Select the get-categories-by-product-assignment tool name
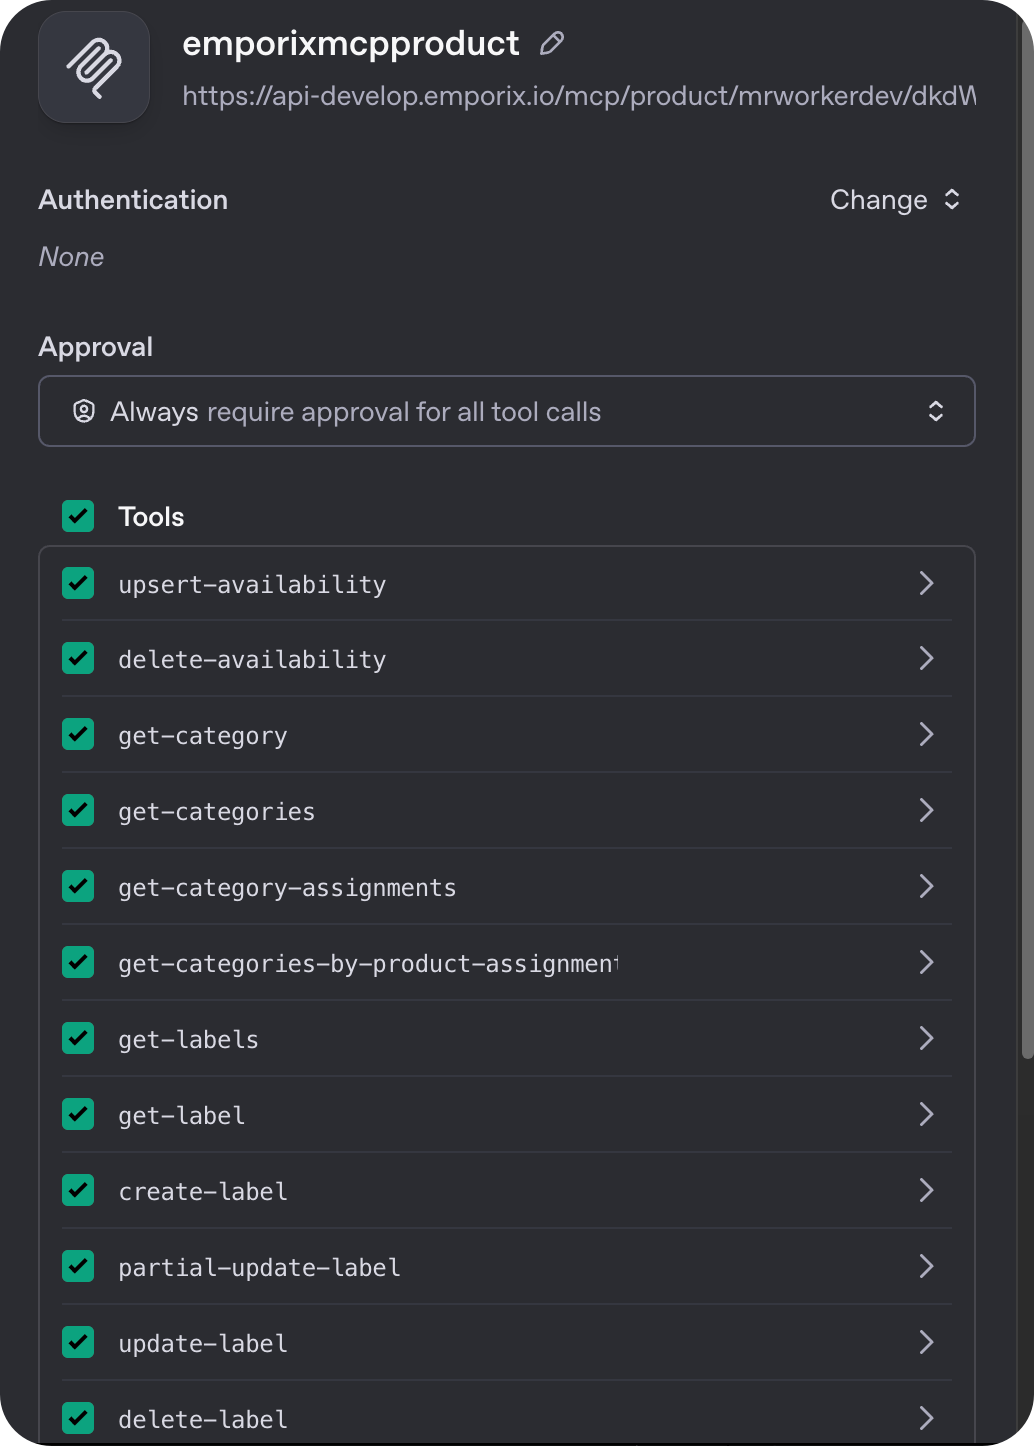The image size is (1034, 1446). pyautogui.click(x=368, y=964)
